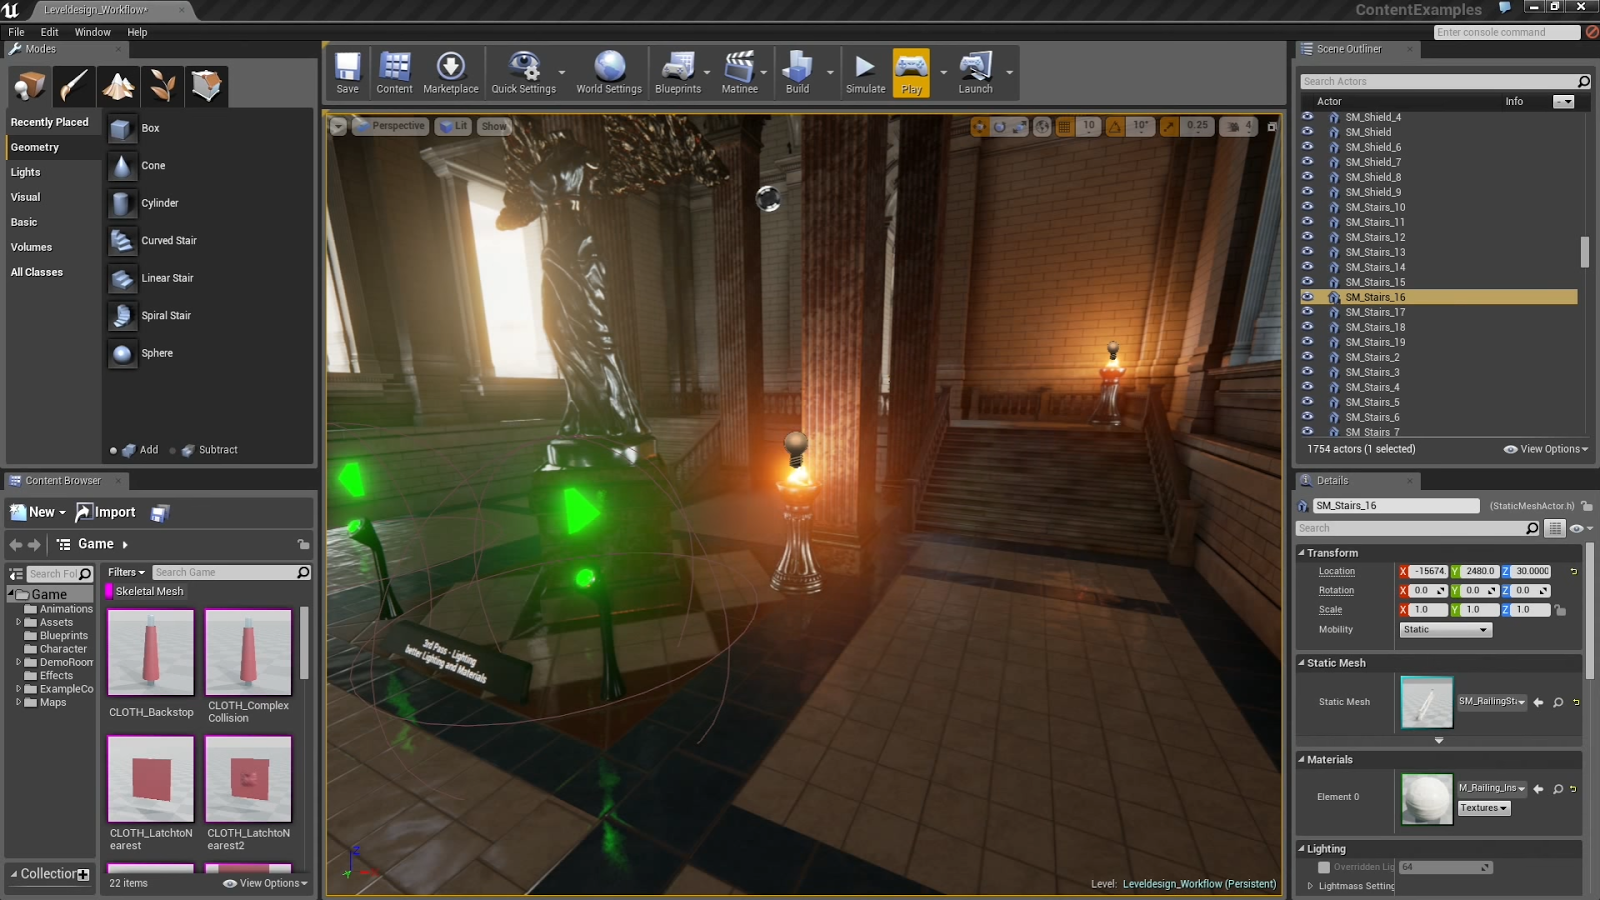The width and height of the screenshot is (1600, 900).
Task: Click the Import button in Content Browser
Action: point(106,511)
